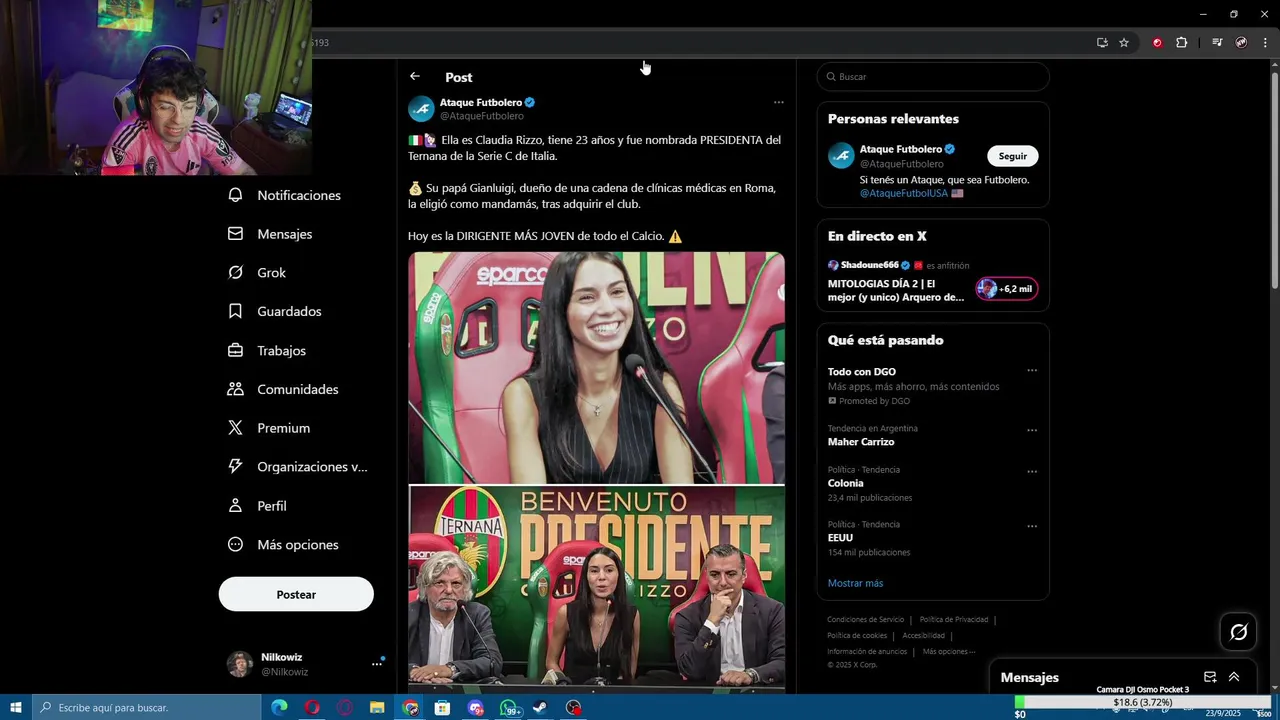Click Nilkowiz profile avatar at bottom

[239, 664]
